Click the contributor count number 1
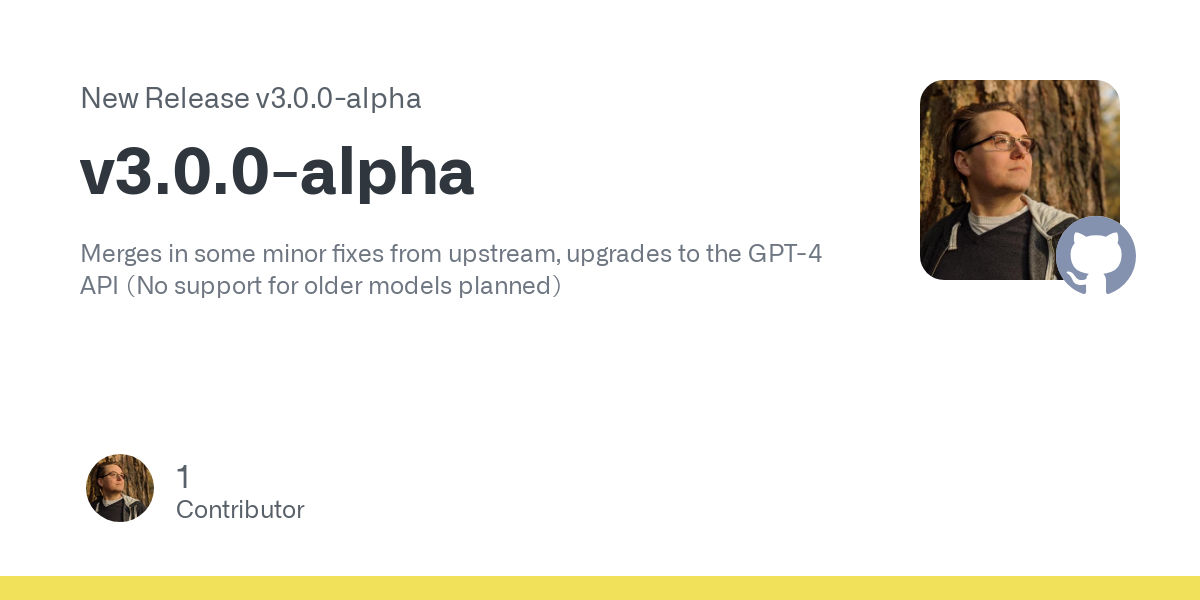The image size is (1200, 600). 183,477
